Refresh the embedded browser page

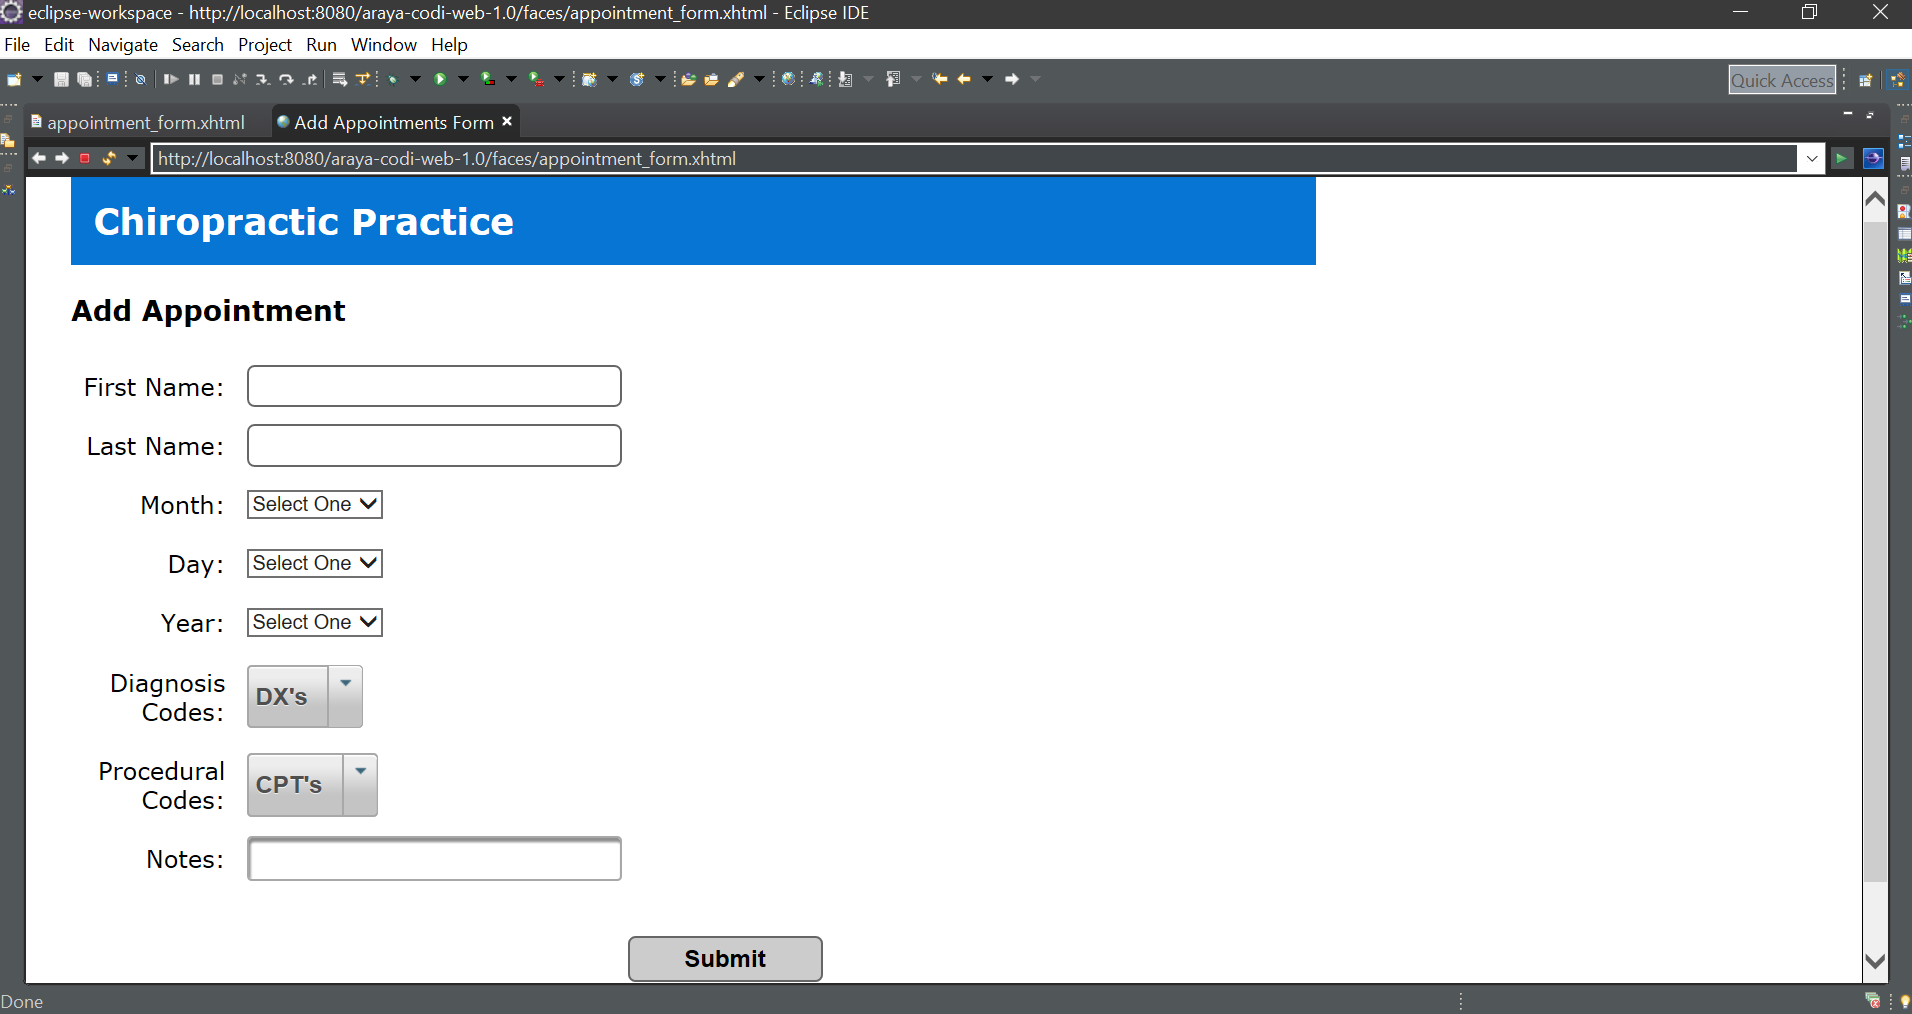(x=110, y=158)
